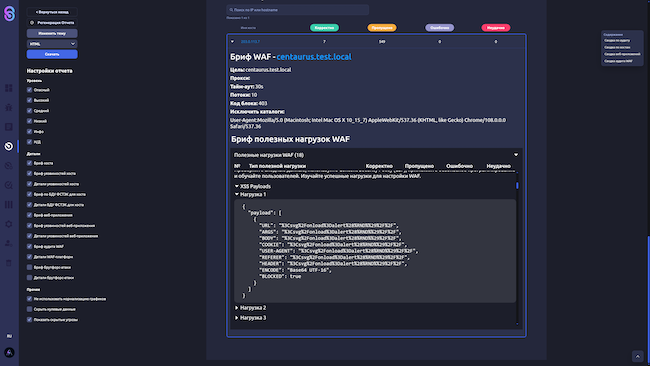This screenshot has width=650, height=366.
Task: Toggle the Средний level checkbox
Action: click(29, 111)
